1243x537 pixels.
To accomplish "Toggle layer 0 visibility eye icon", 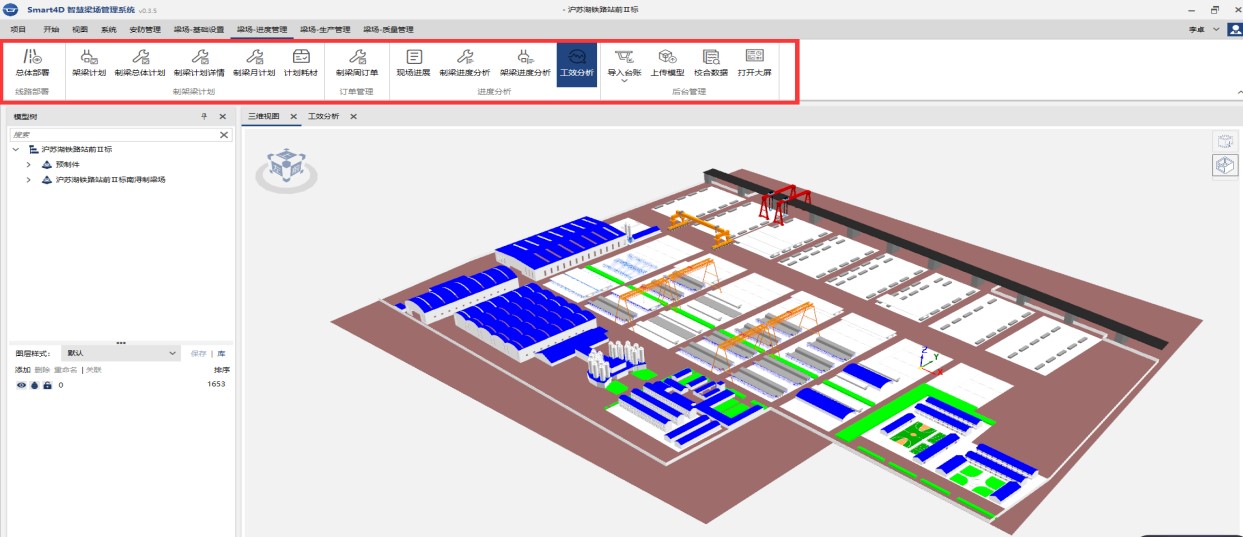I will point(21,385).
